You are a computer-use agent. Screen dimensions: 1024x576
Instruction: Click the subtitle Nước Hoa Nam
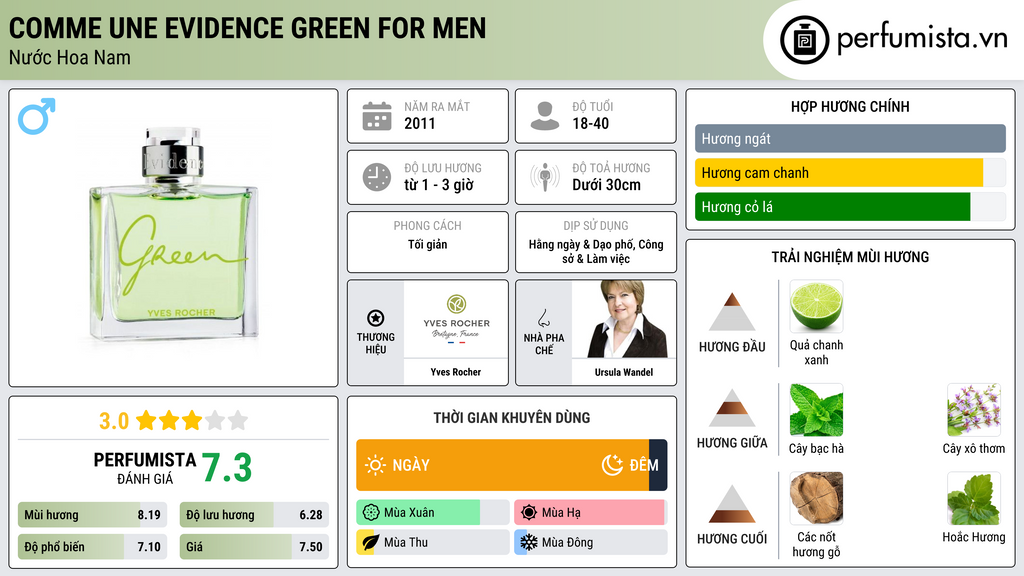(70, 57)
